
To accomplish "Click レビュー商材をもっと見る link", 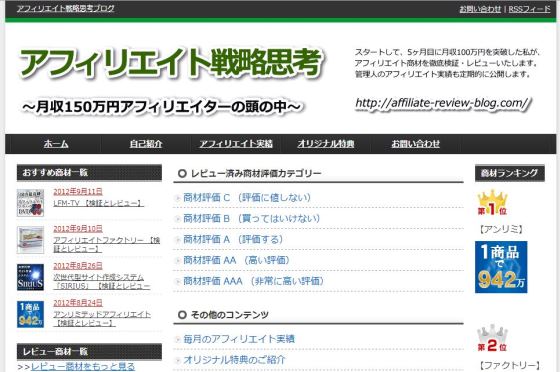I will 83,367.
